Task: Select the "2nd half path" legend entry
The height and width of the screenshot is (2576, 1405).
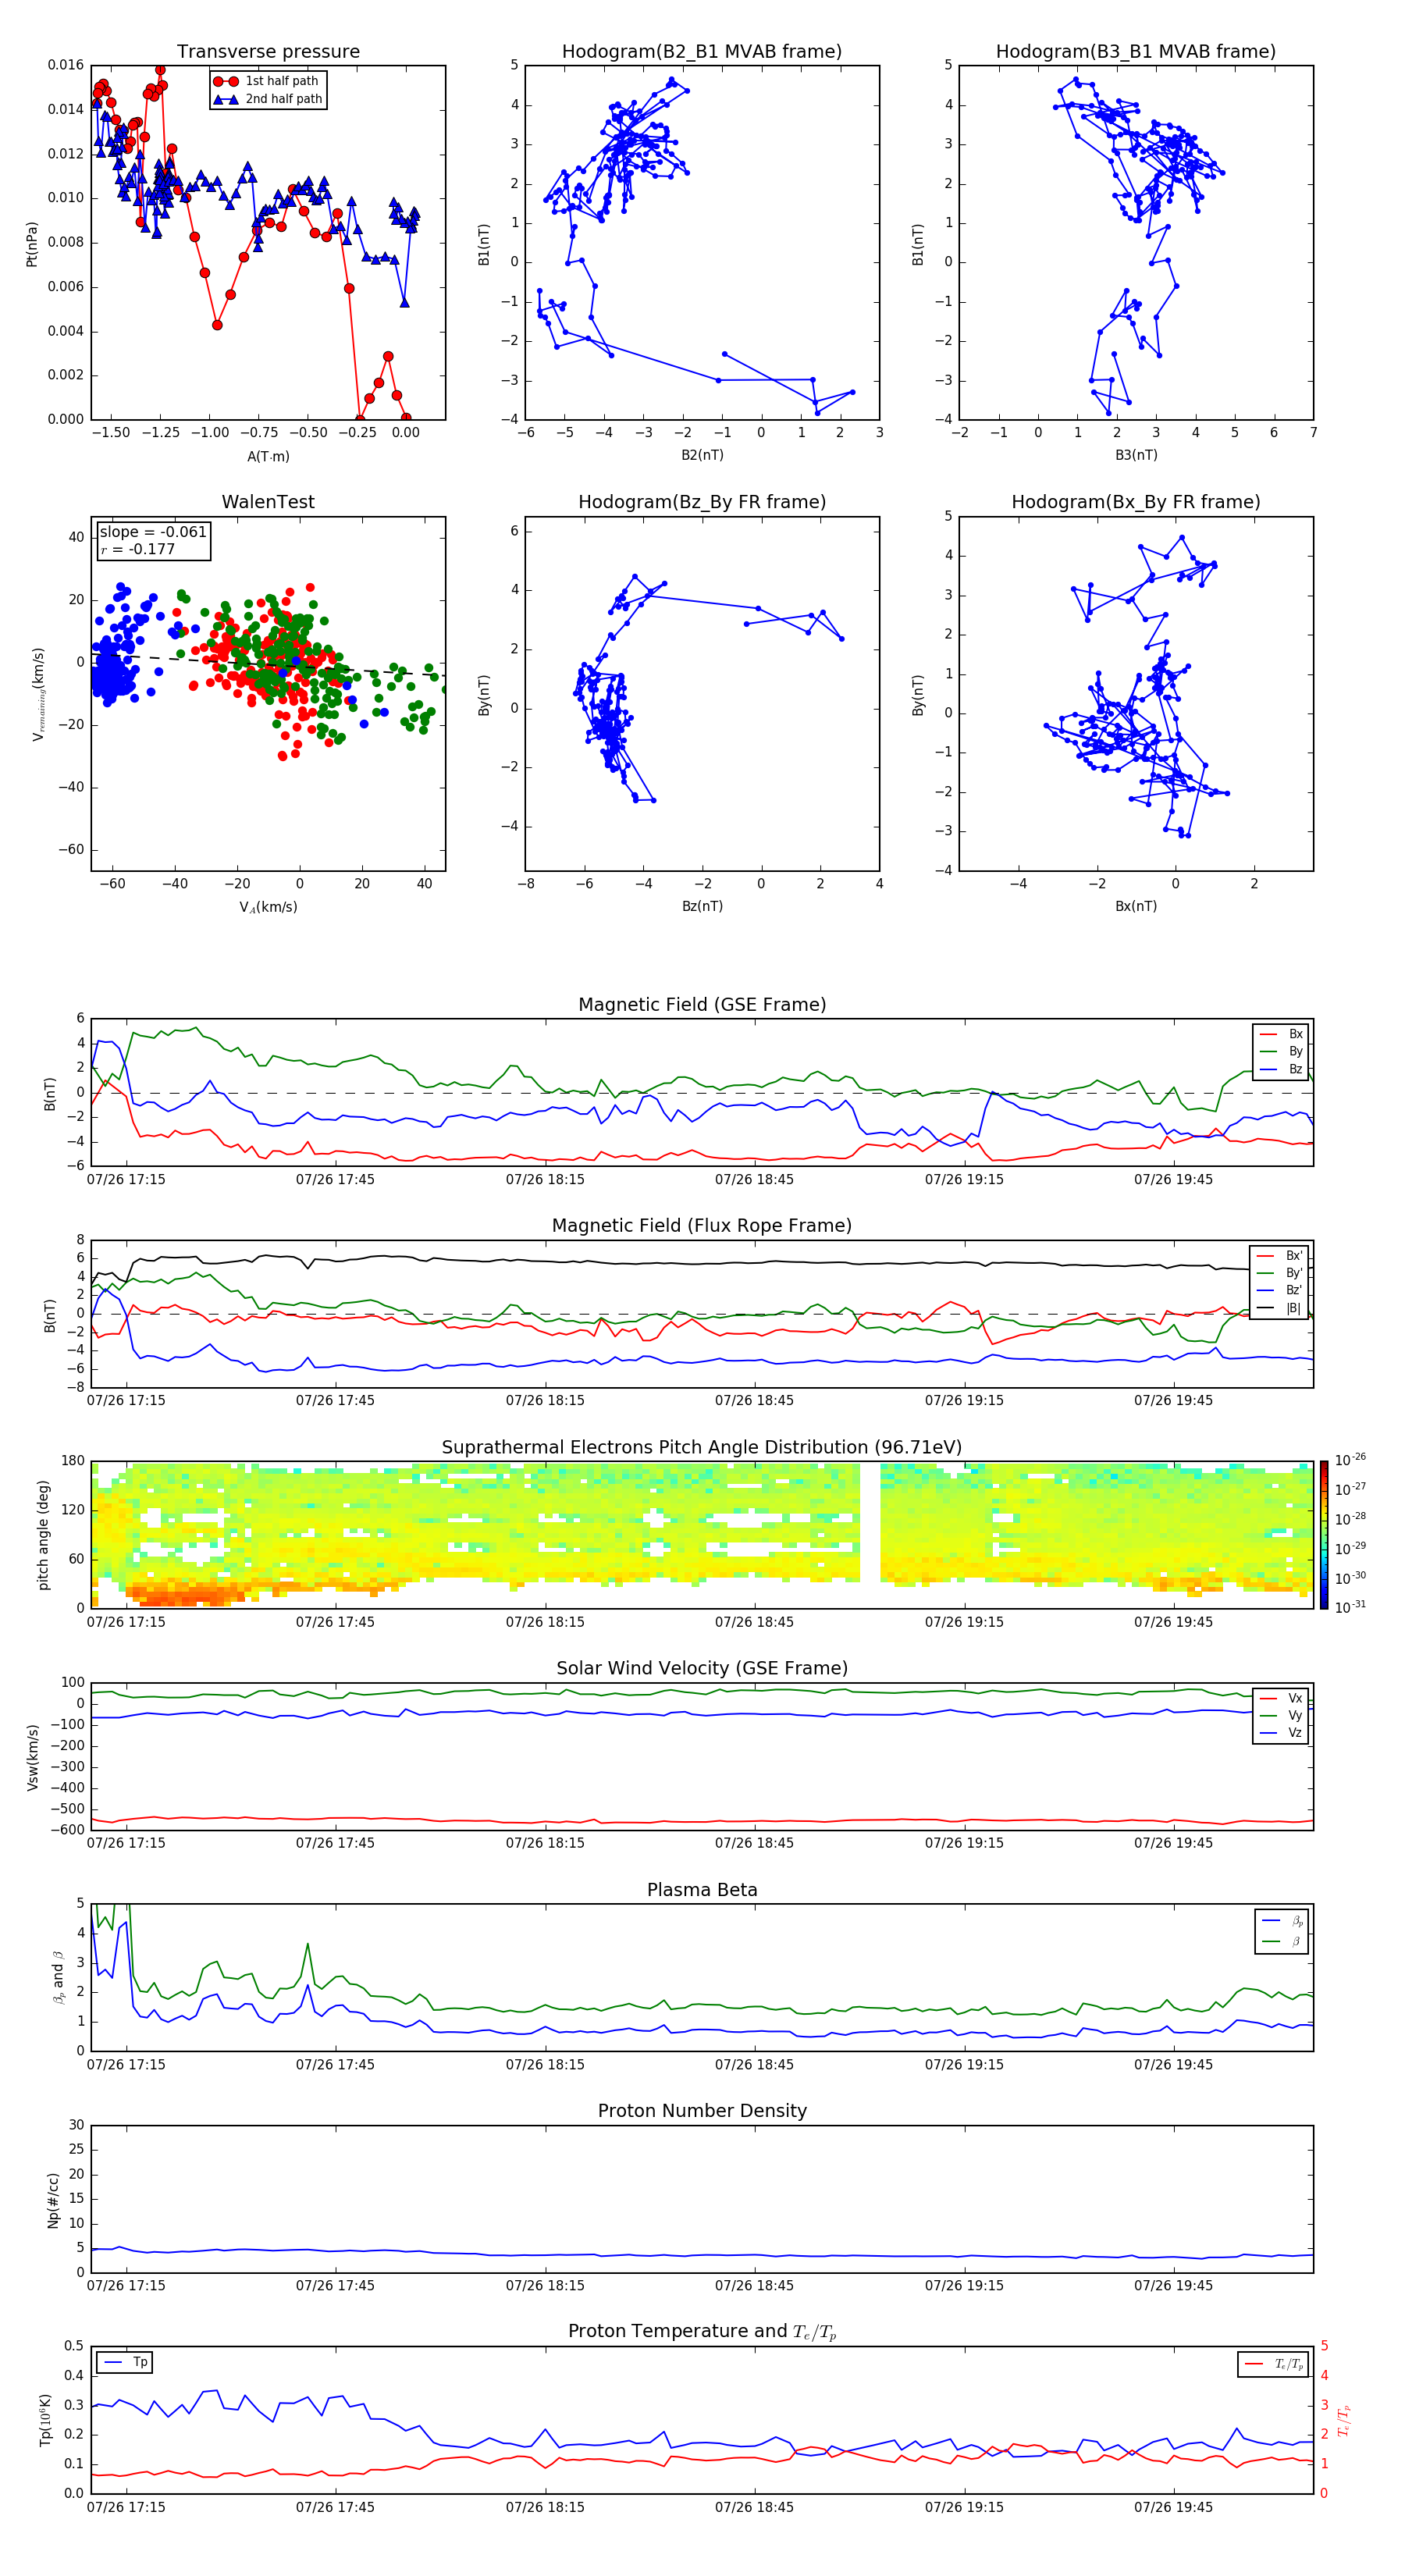Action: pyautogui.click(x=268, y=99)
